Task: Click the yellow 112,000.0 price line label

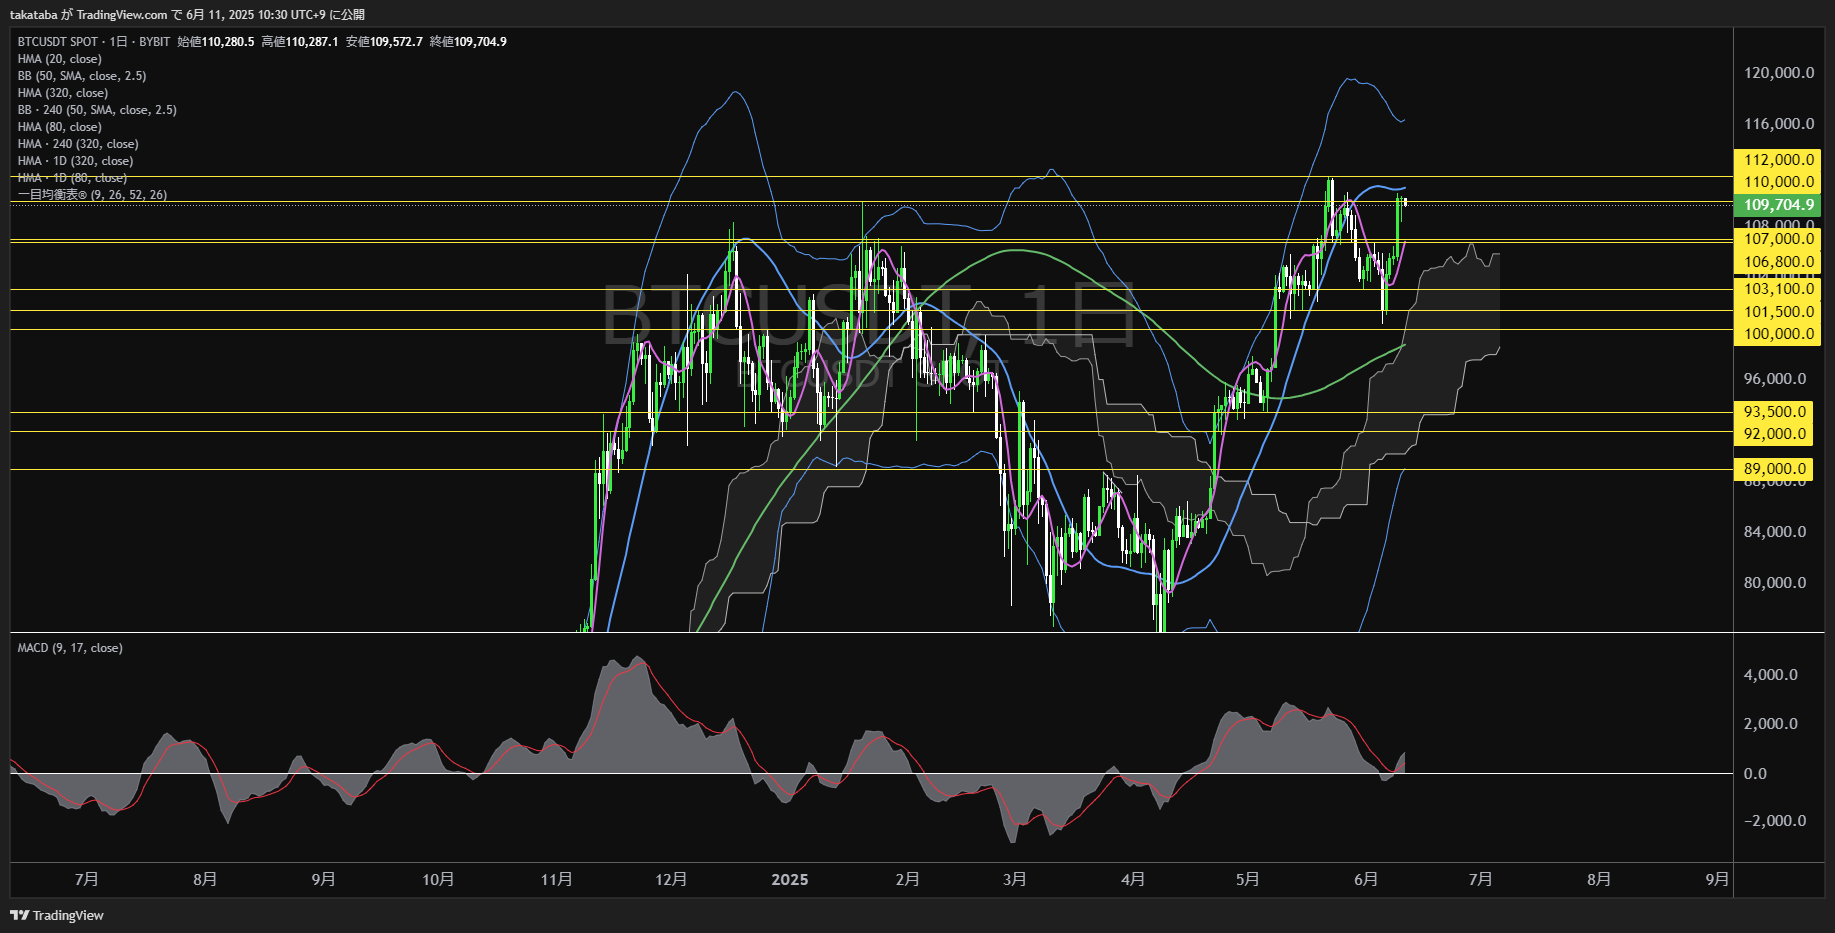Action: click(1777, 160)
